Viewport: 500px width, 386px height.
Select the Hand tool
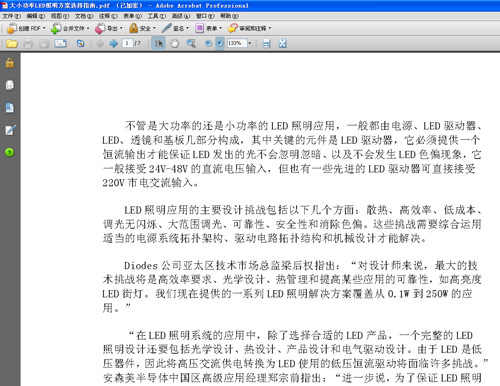(x=174, y=43)
